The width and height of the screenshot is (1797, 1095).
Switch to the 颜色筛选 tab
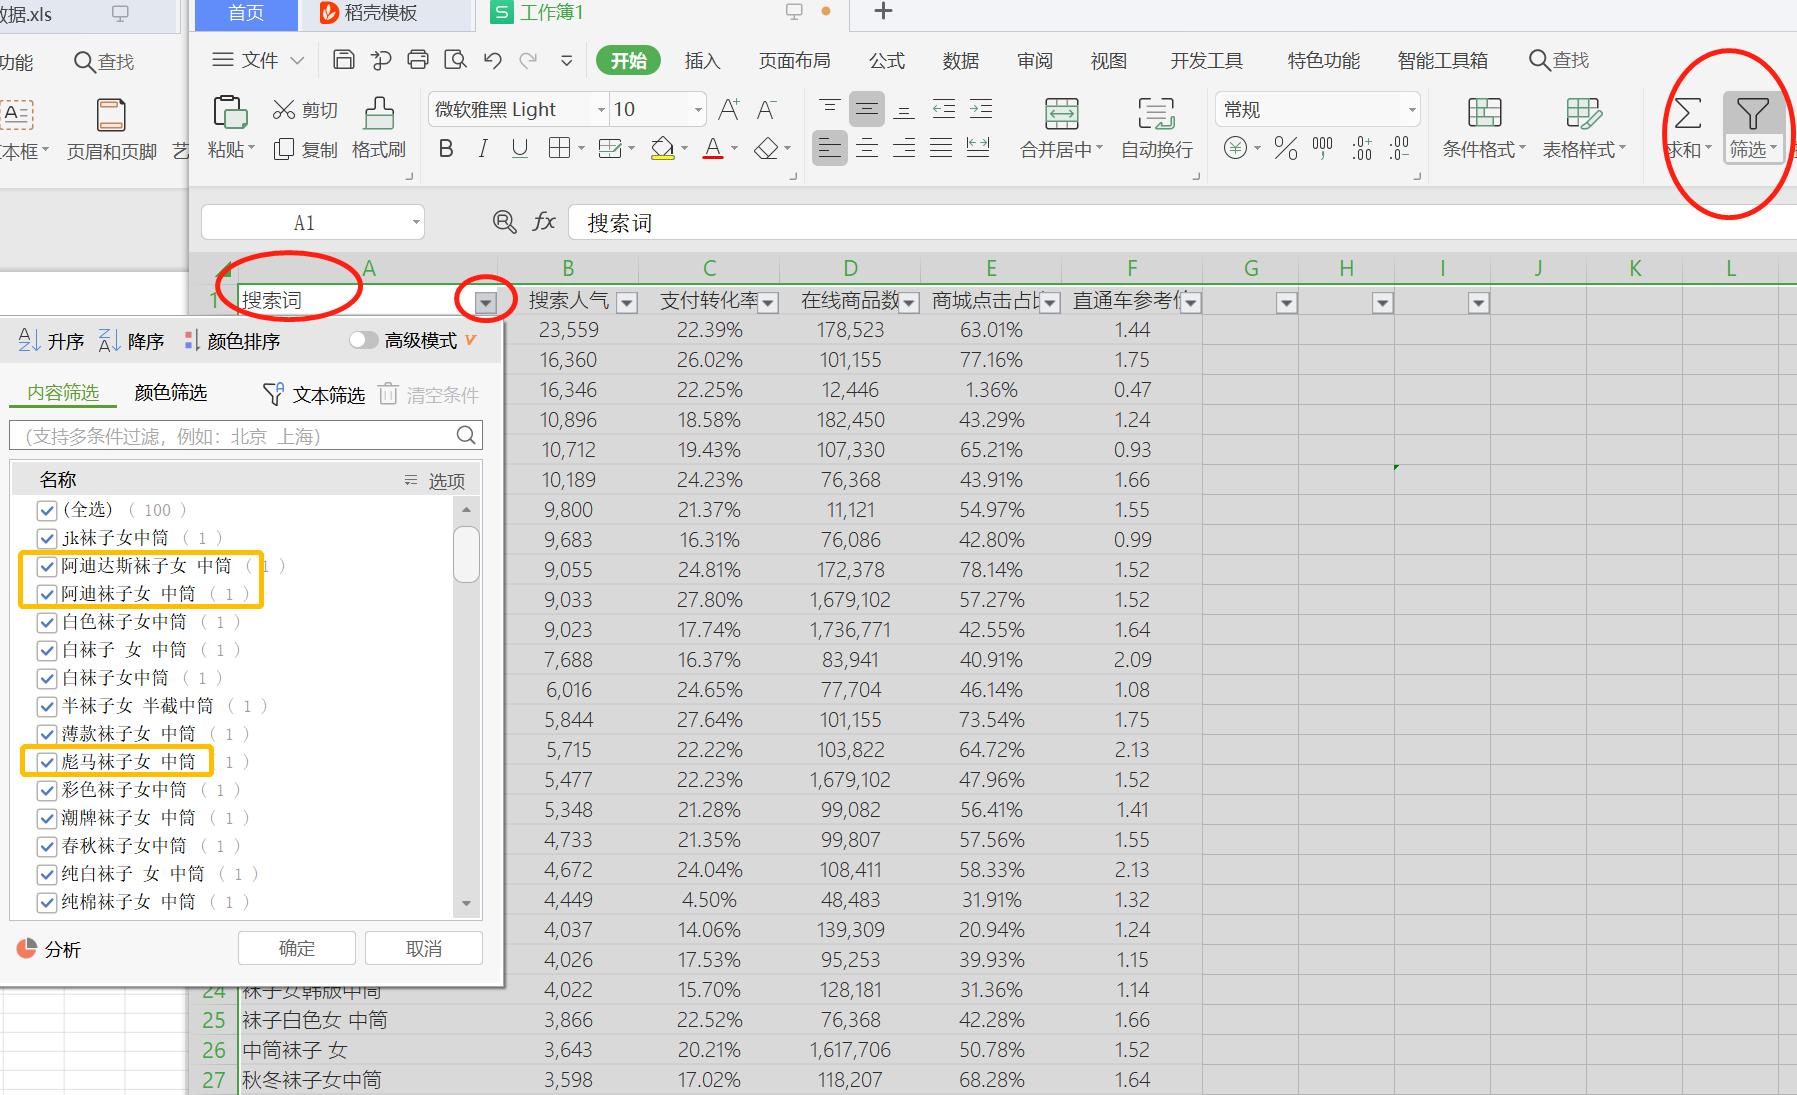click(x=171, y=392)
